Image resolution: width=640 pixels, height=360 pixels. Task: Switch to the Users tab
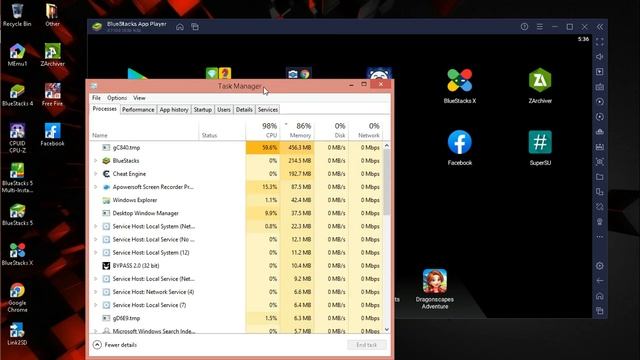click(x=224, y=110)
